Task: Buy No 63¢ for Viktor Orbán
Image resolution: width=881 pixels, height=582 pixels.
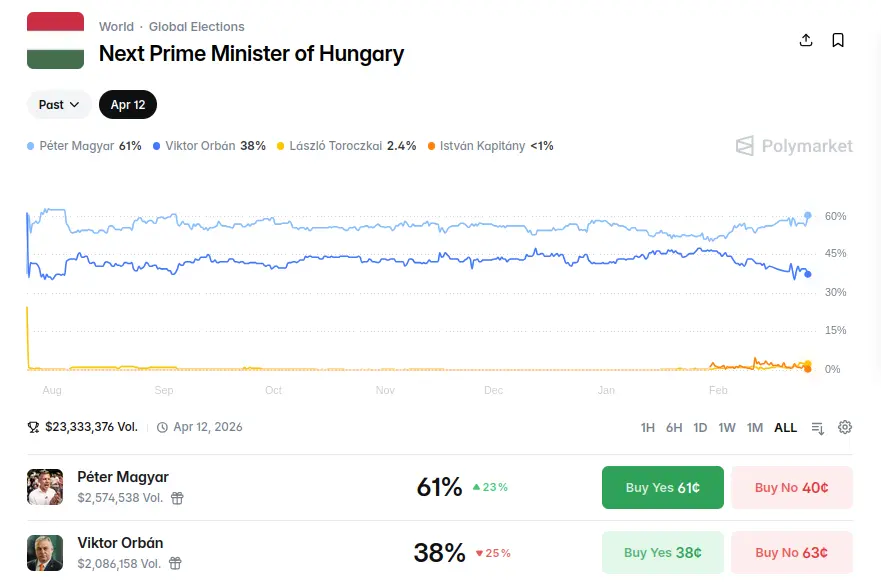Action: 791,552
